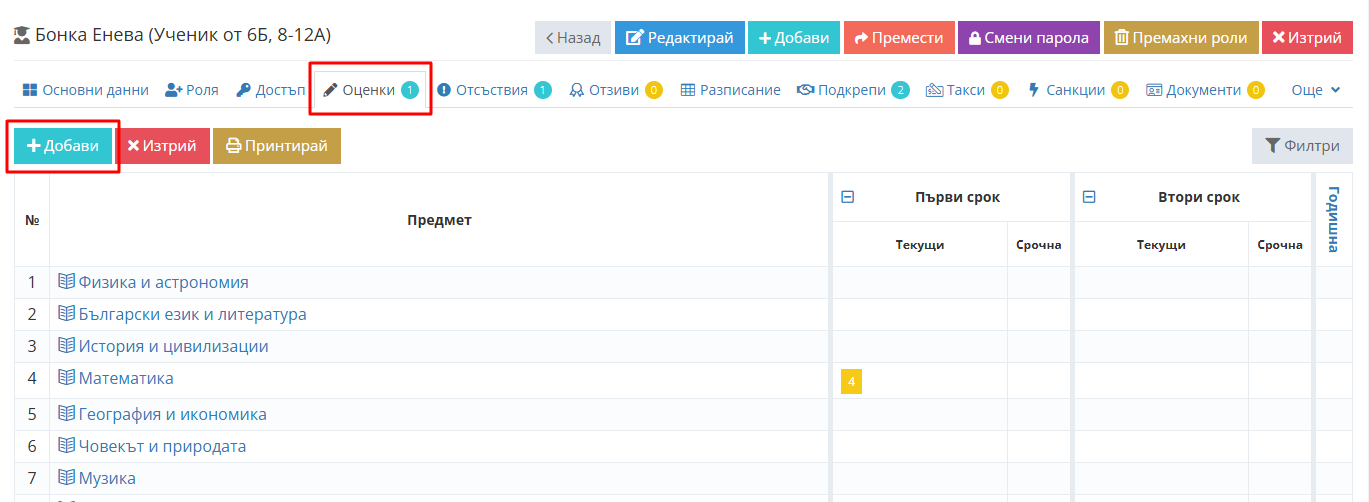Open the Разписание tab
The image size is (1369, 502).
coord(730,90)
